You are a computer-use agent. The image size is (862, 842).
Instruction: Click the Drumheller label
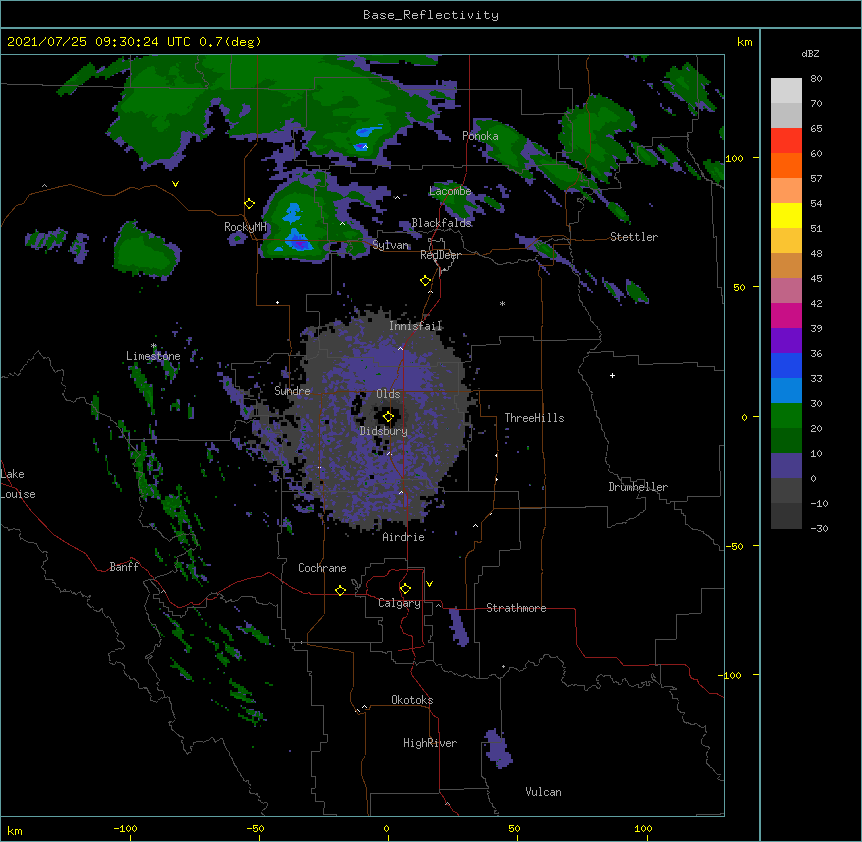tap(638, 487)
